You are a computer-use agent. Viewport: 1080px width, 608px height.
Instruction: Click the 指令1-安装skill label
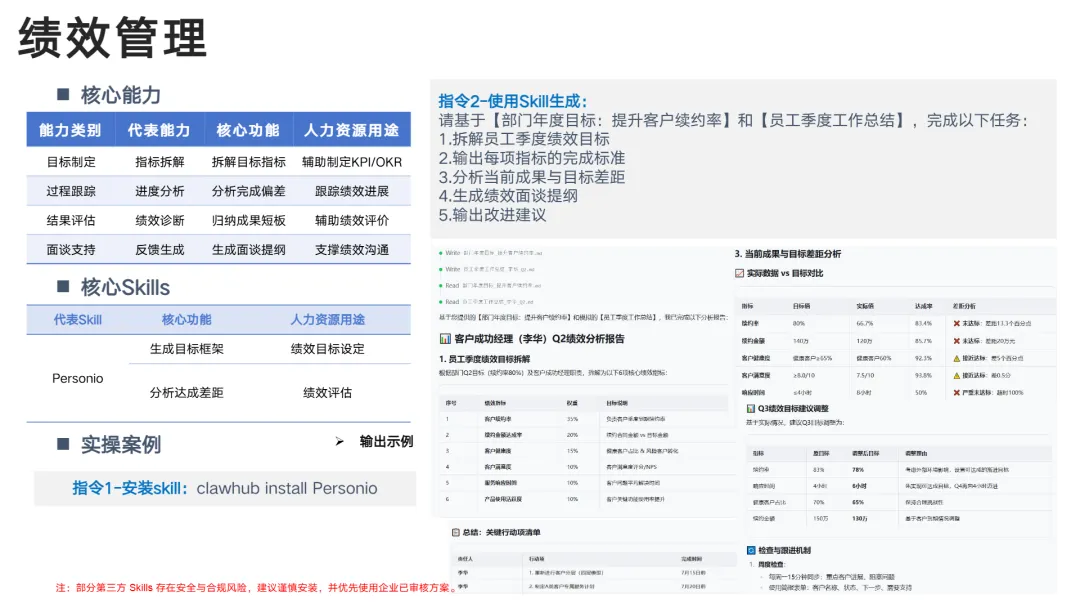coord(130,488)
